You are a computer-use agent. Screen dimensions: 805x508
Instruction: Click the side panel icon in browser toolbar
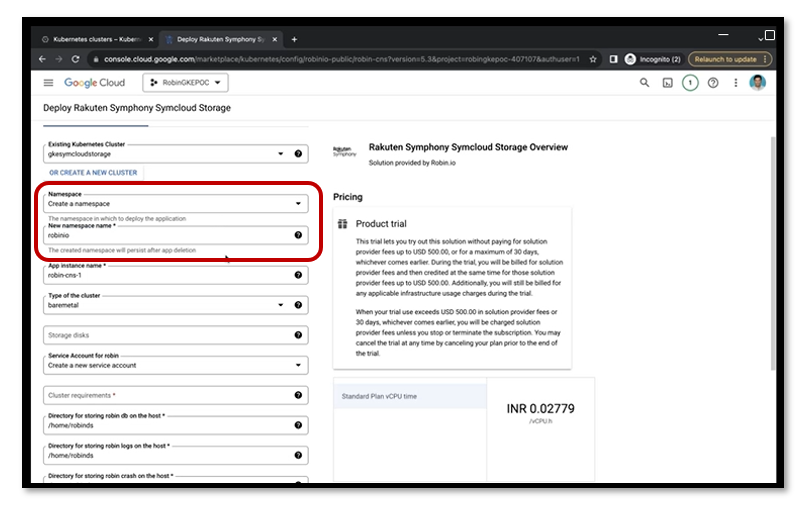(614, 59)
